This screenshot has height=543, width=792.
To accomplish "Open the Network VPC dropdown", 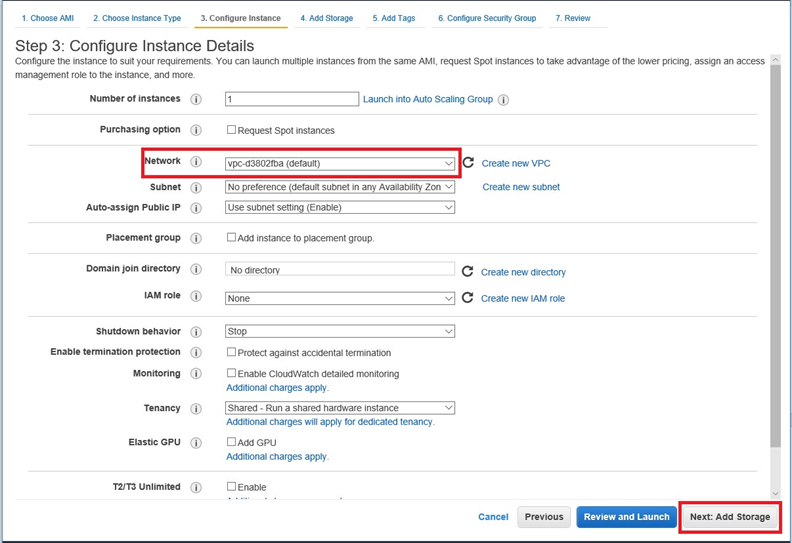I will [x=340, y=163].
